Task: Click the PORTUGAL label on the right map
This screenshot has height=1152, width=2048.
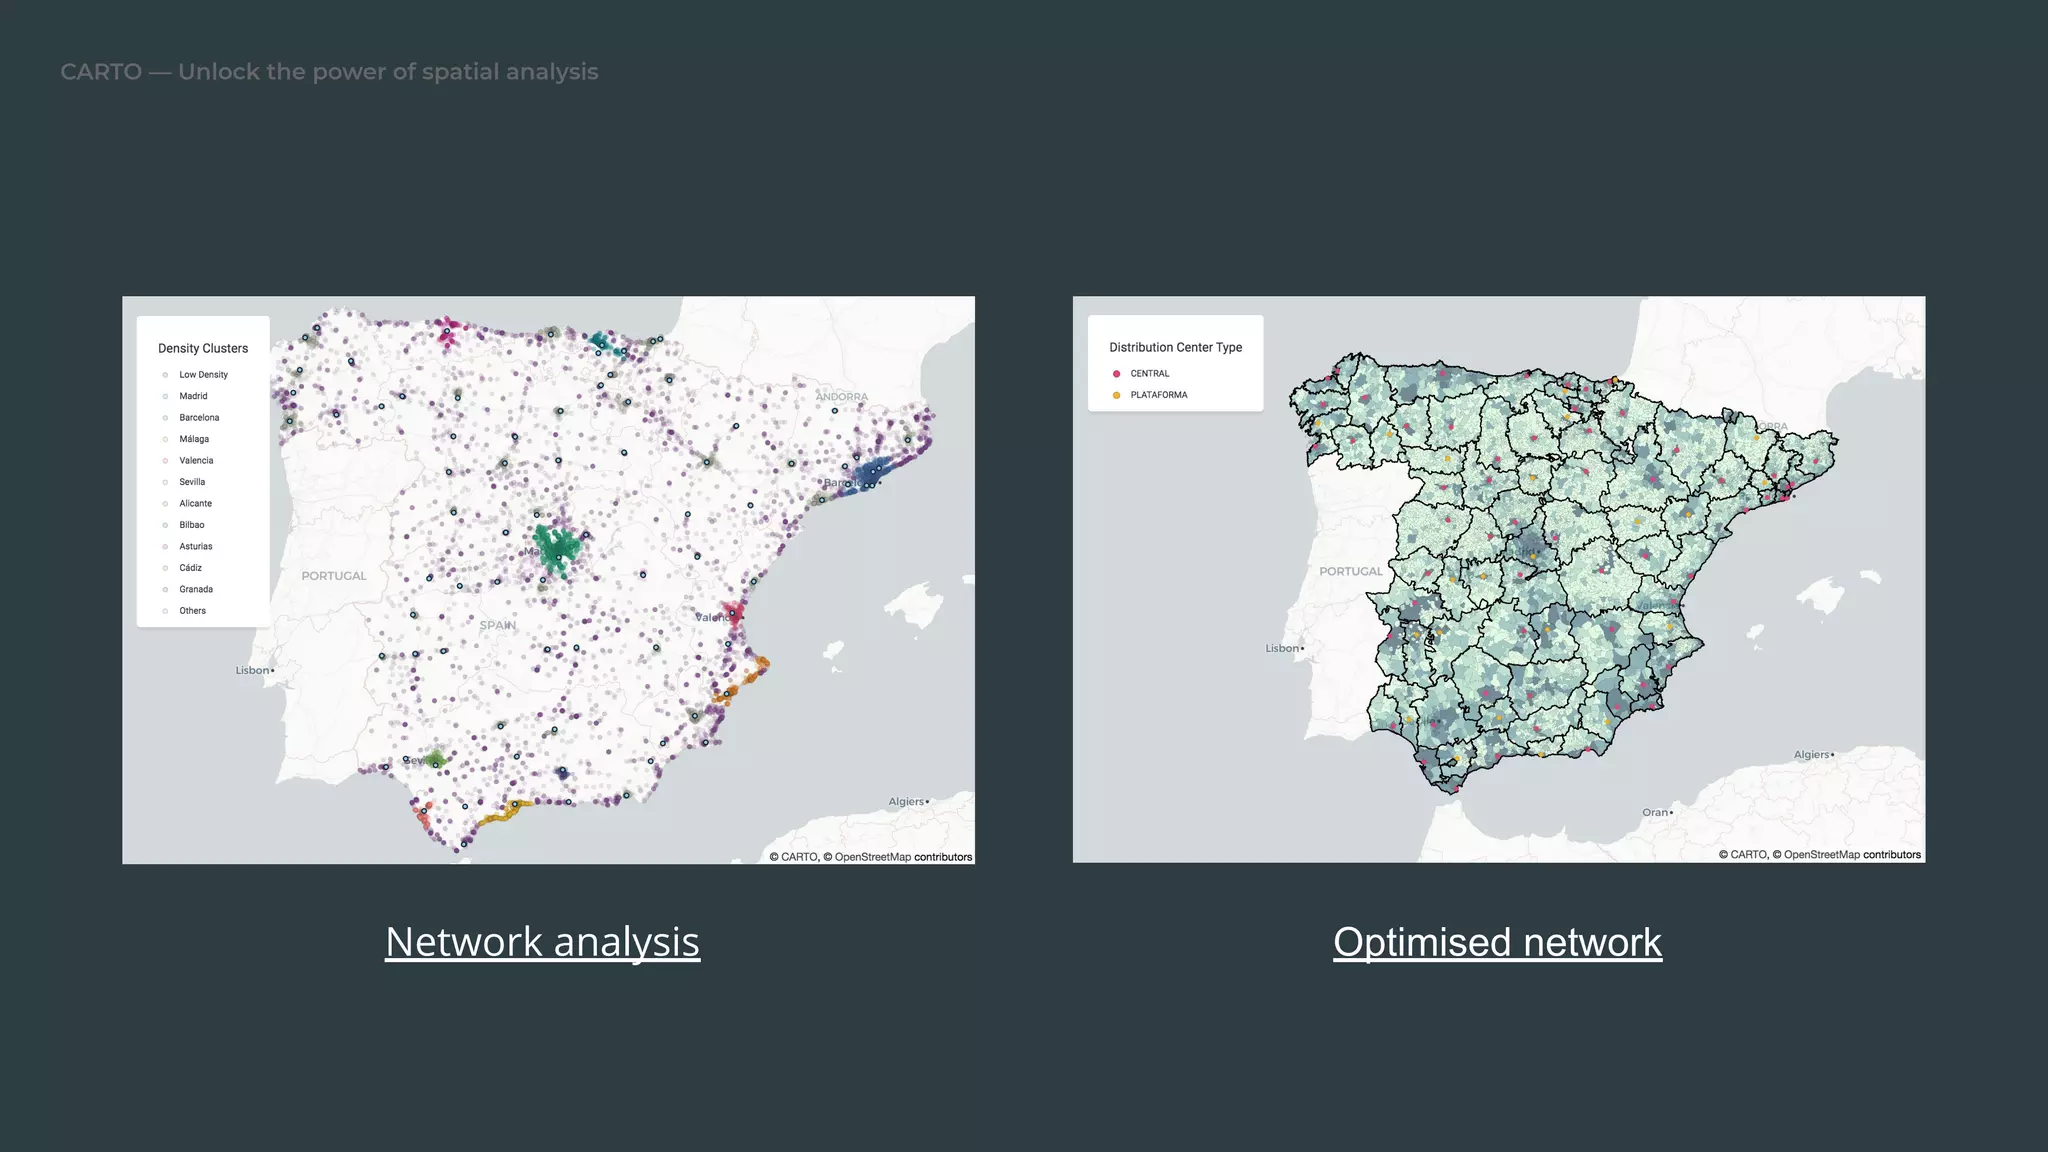Action: [1351, 572]
